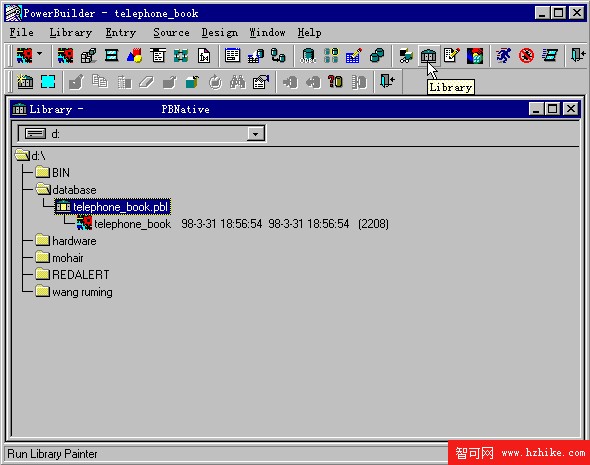Open the dropdown arrow beside the first PowerBar icon
The width and height of the screenshot is (590, 465).
click(x=40, y=55)
